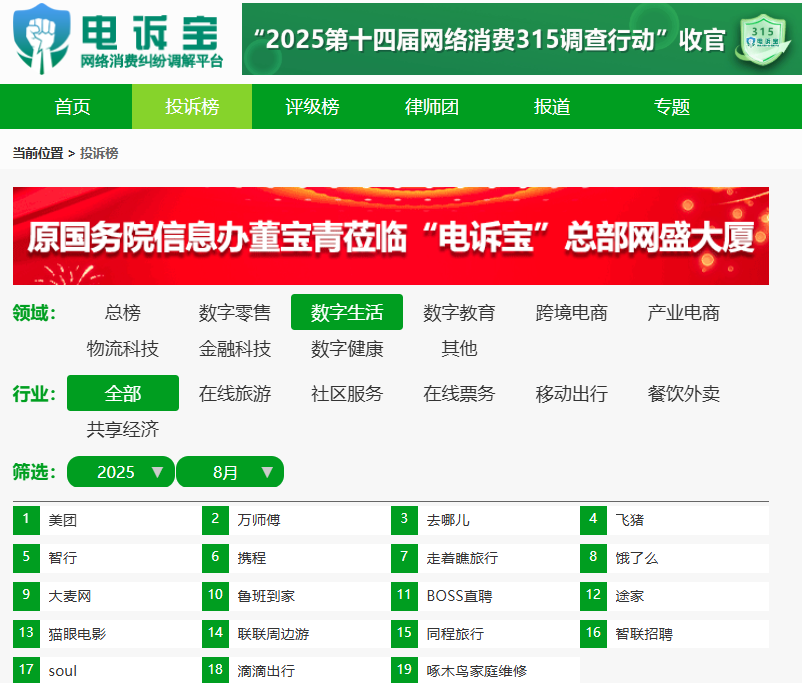The image size is (802, 683).
Task: Open rank 19 啄木鸟家庭维修 entry
Action: (485, 670)
